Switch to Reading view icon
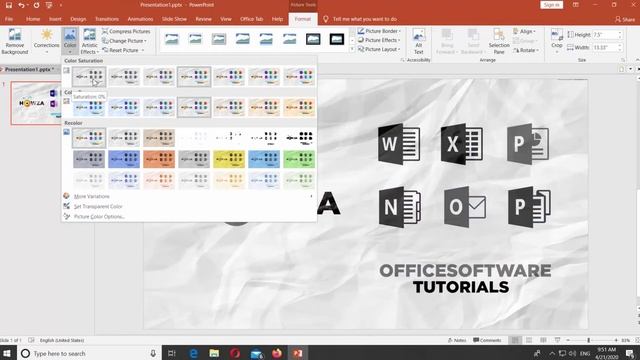640x360 pixels. click(x=543, y=340)
